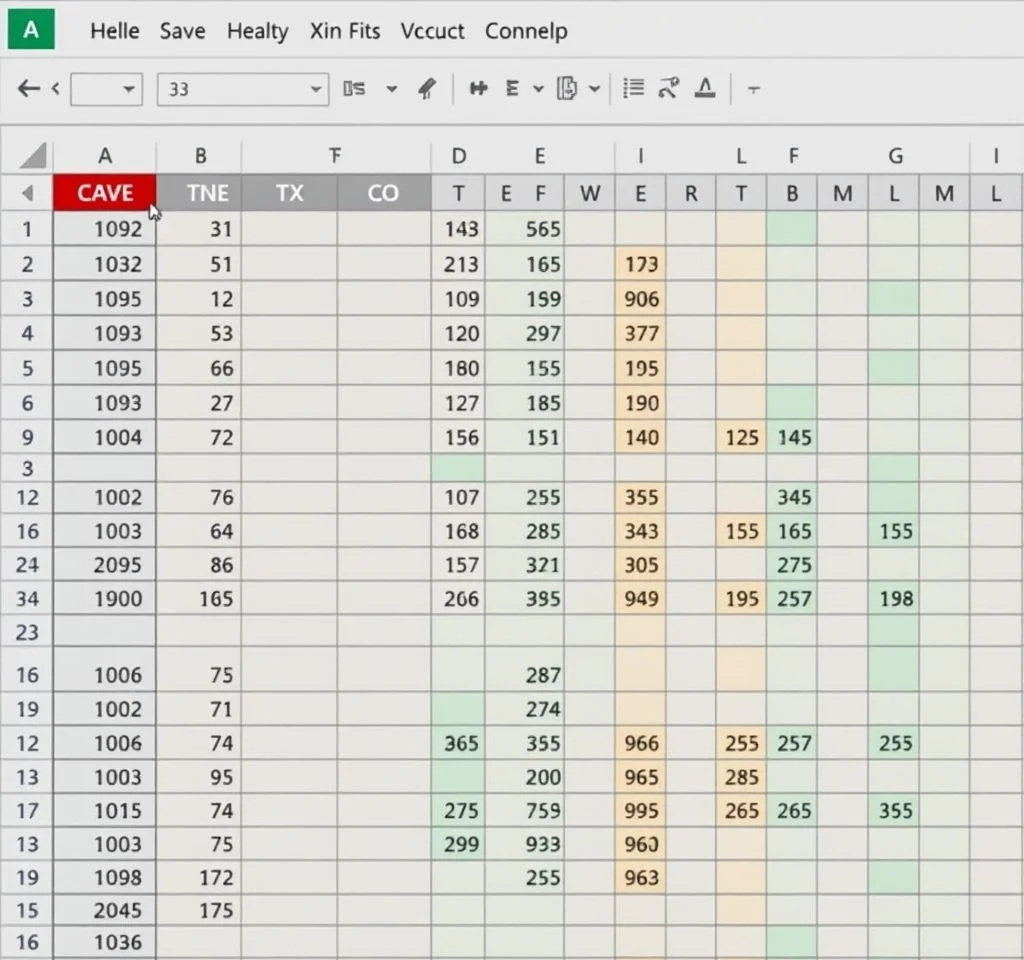
Task: Click the red CAVE header cell
Action: (105, 193)
